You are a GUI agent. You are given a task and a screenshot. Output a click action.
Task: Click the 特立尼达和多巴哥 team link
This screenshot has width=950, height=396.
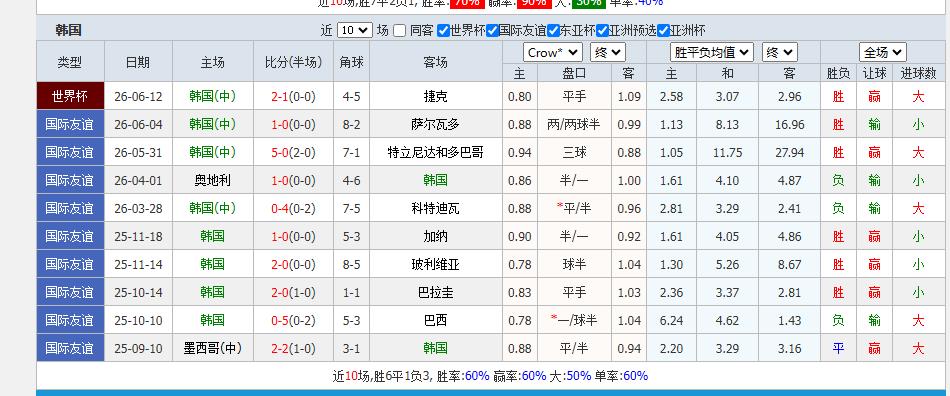(436, 153)
